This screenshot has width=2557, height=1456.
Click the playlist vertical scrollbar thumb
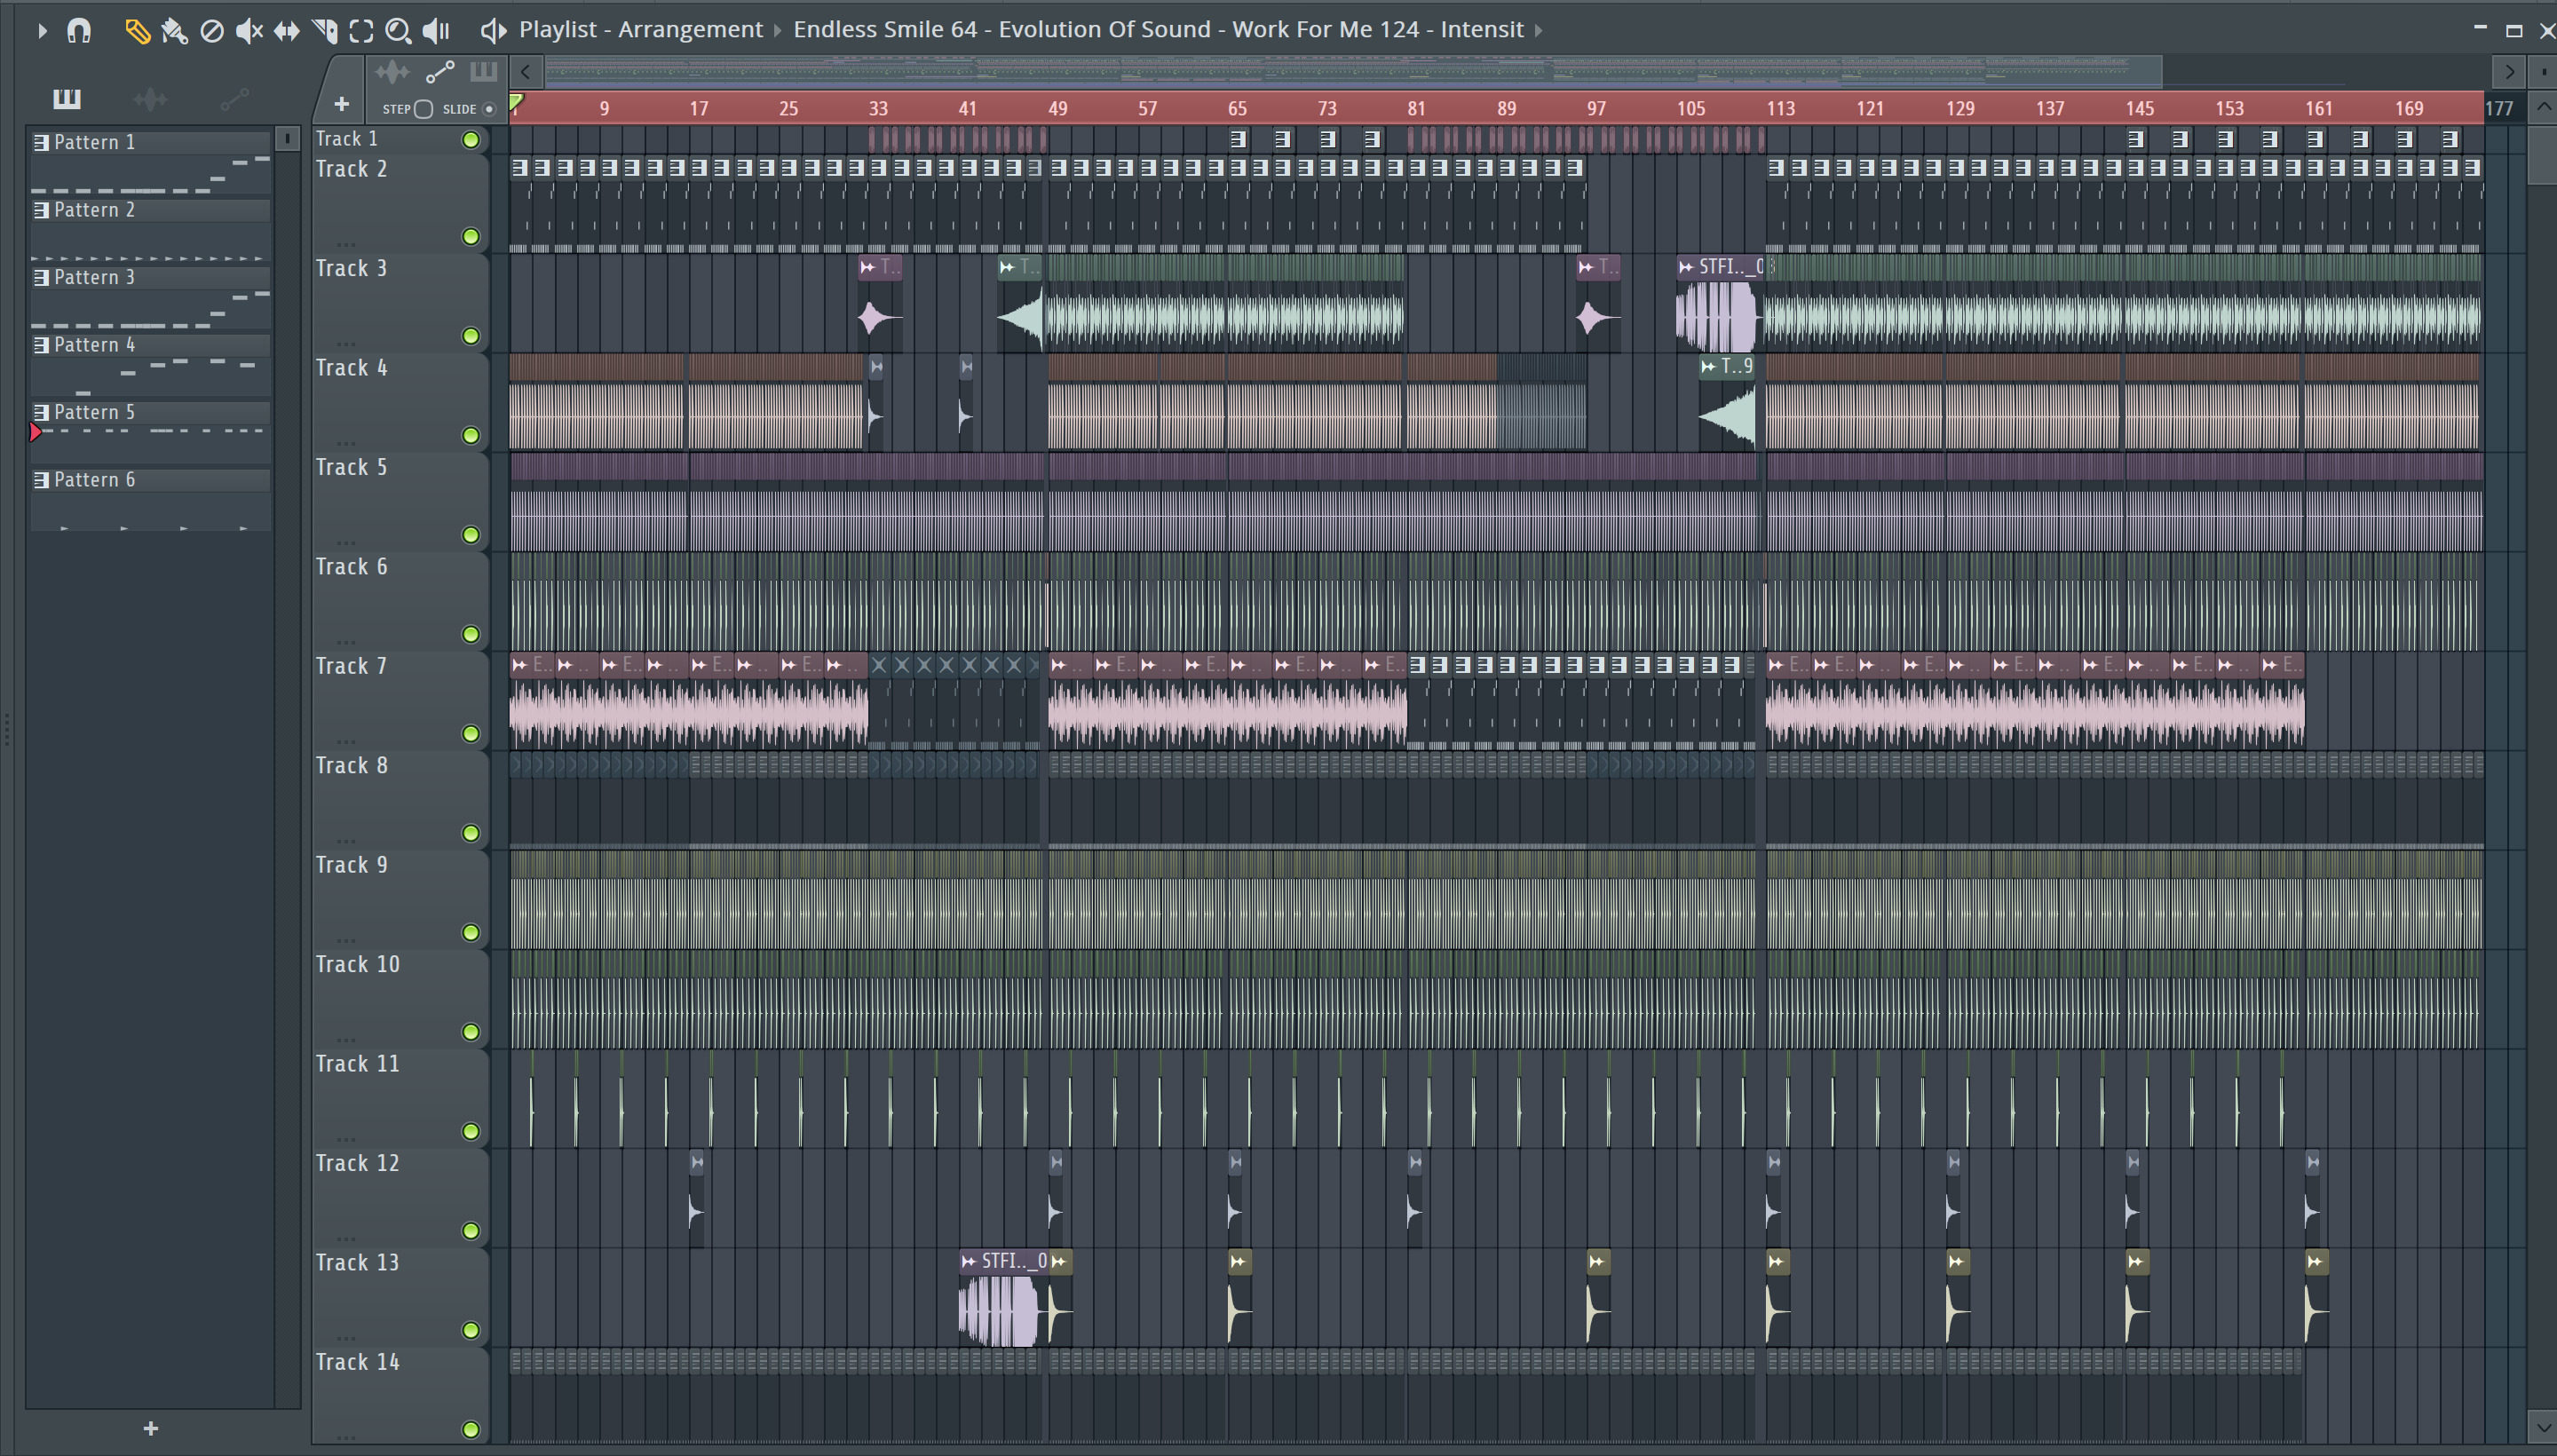(2543, 154)
